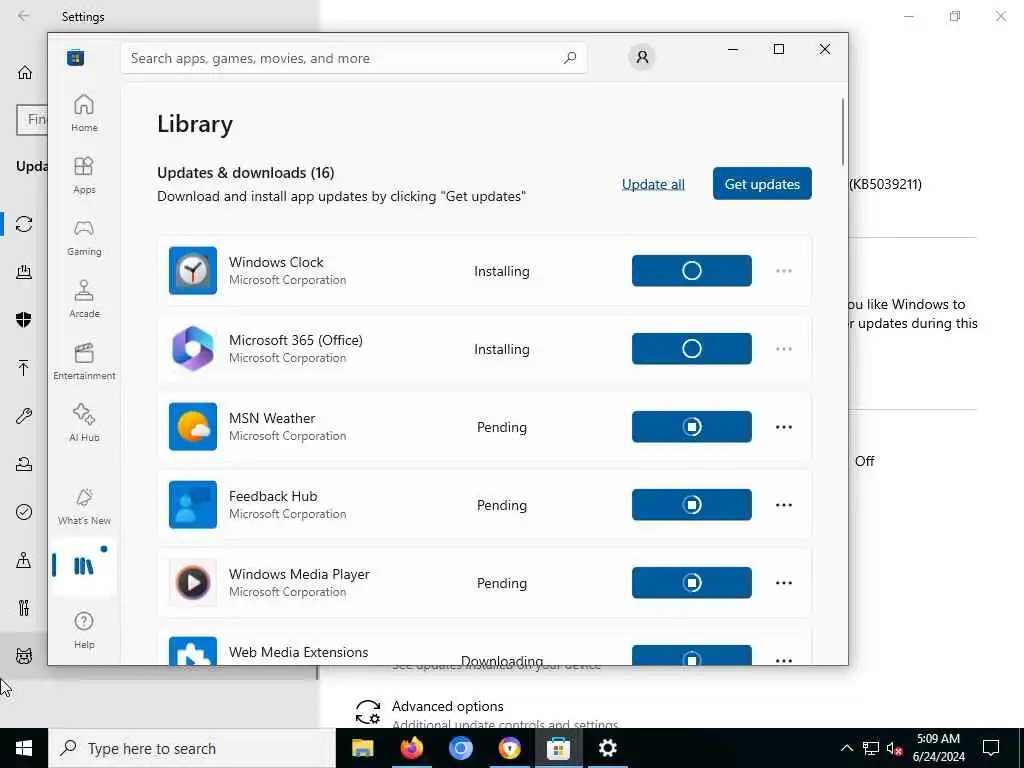
Task: Open AI Hub in Store sidebar
Action: 84,423
